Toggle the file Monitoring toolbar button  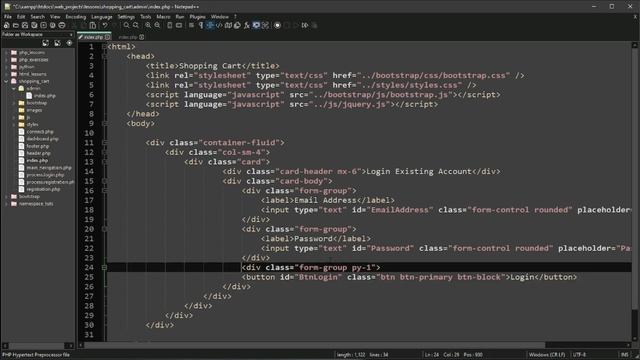(265, 25)
